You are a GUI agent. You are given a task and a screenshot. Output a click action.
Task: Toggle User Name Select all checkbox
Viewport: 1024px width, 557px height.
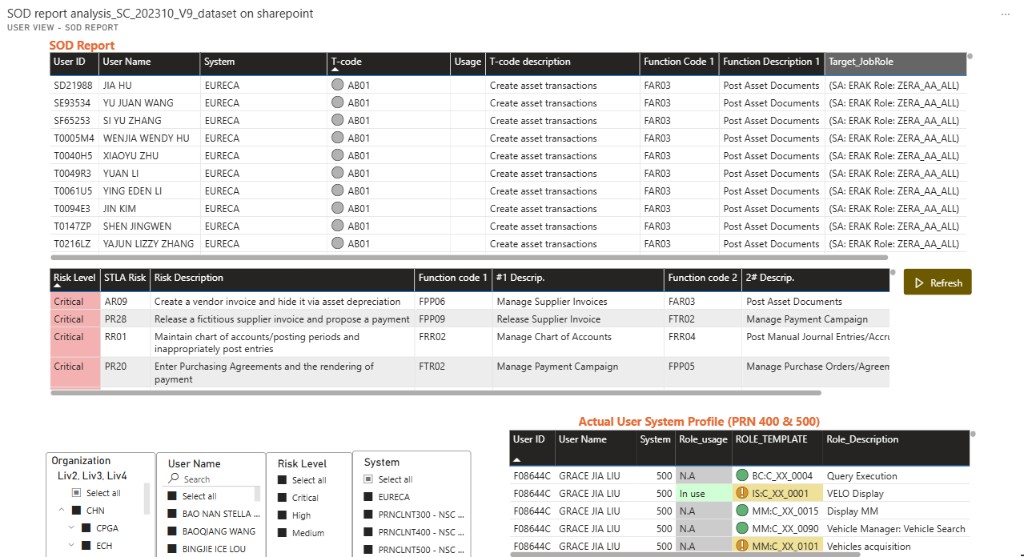click(x=172, y=496)
